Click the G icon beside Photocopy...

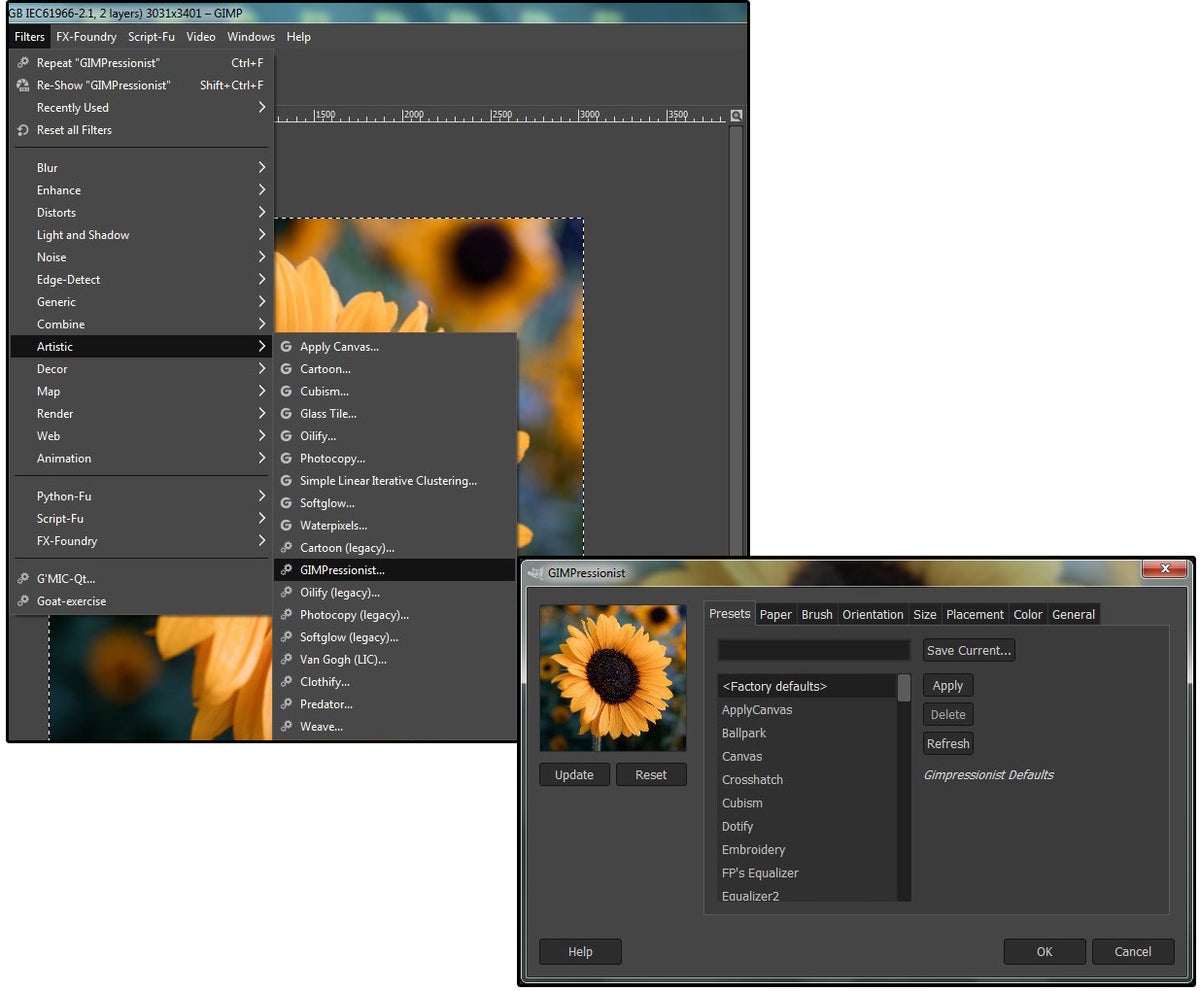pyautogui.click(x=286, y=458)
